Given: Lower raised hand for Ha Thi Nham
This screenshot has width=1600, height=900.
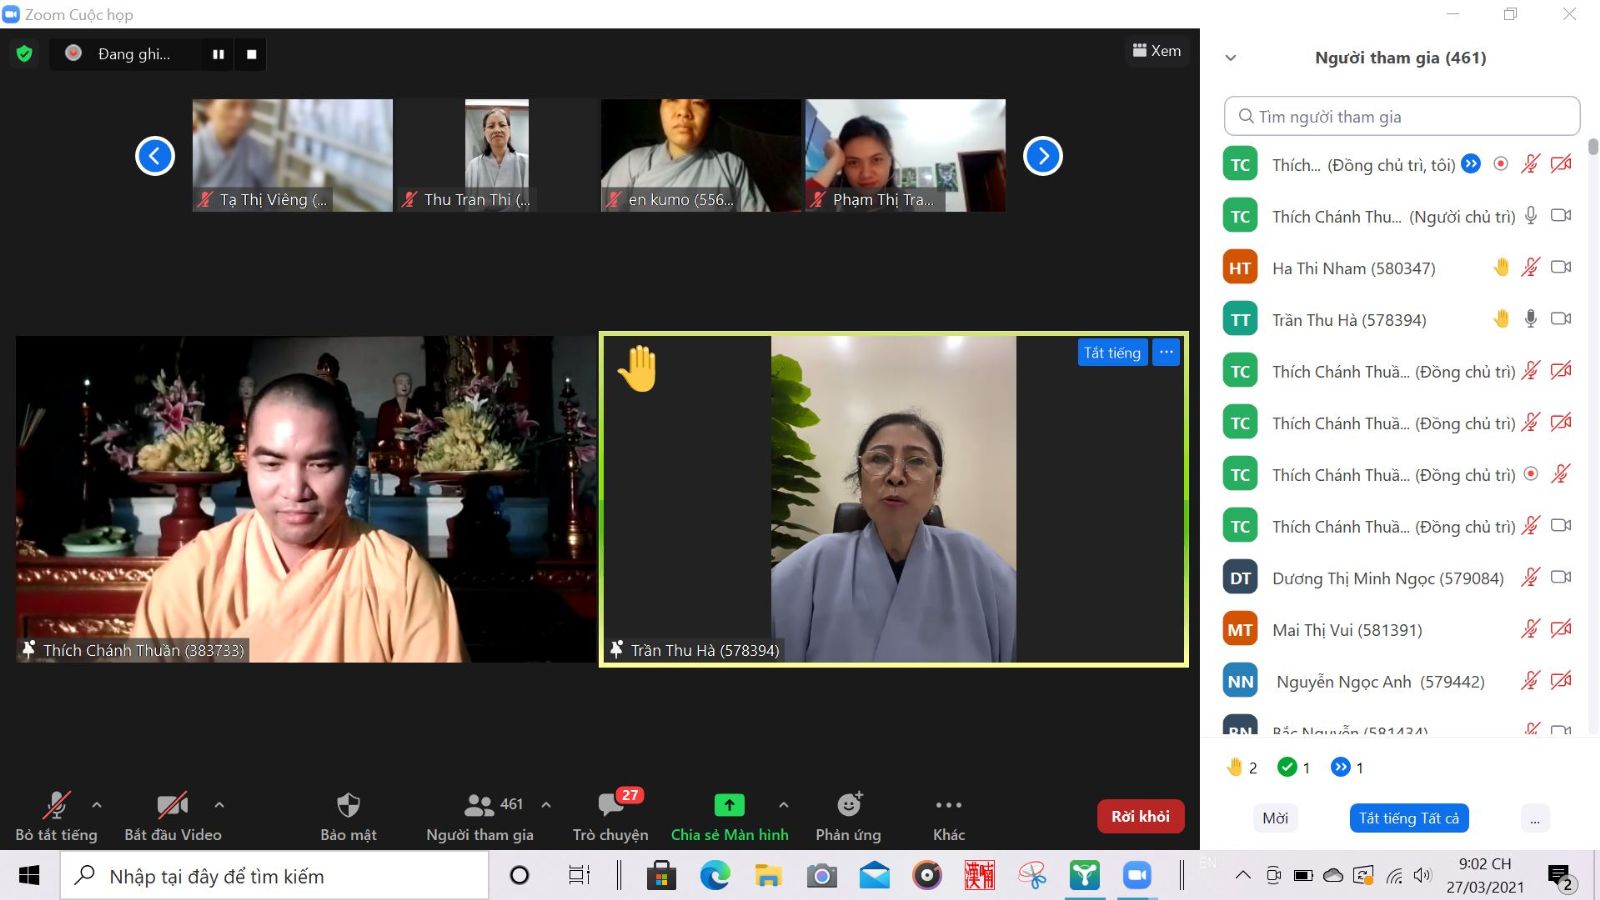Looking at the screenshot, I should point(1501,267).
